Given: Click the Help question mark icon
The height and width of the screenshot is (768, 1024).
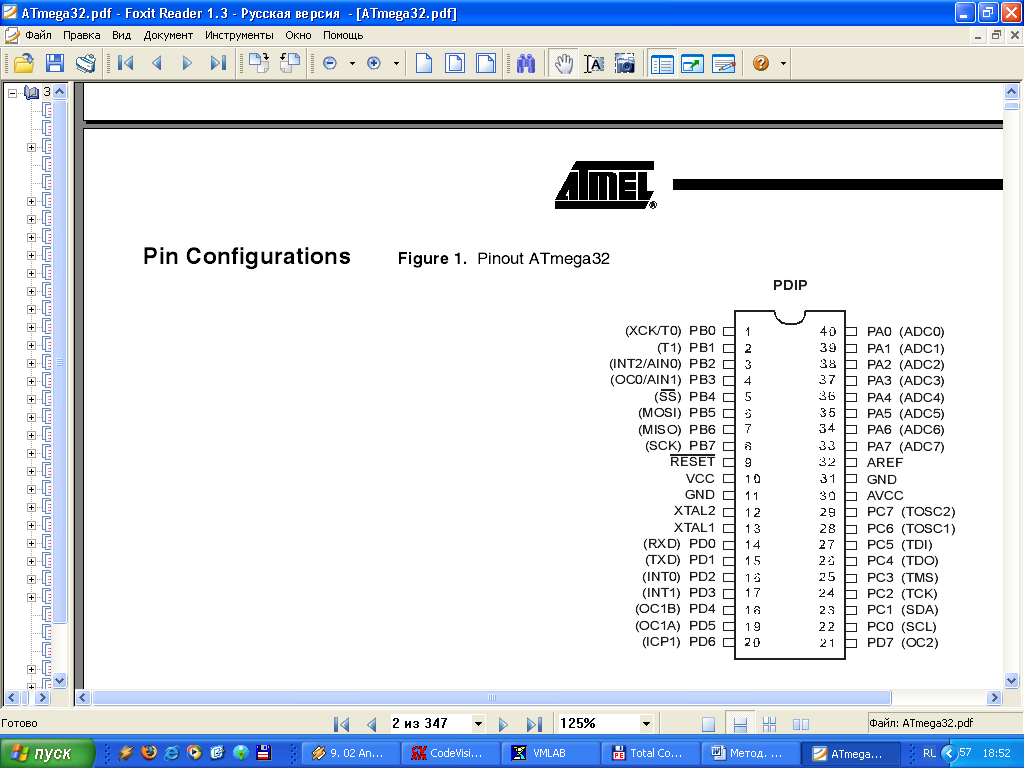Looking at the screenshot, I should click(x=761, y=63).
